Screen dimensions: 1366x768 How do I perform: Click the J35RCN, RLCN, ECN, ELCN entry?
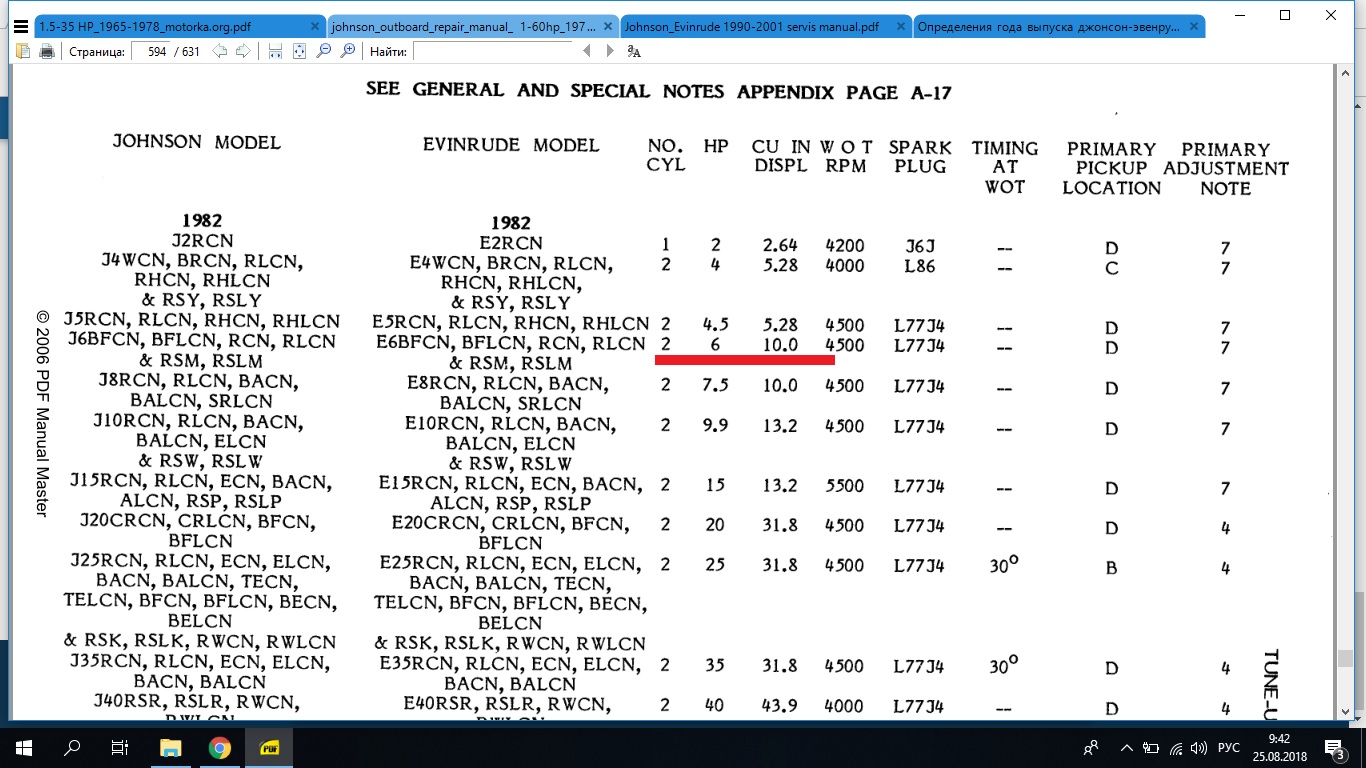(201, 662)
